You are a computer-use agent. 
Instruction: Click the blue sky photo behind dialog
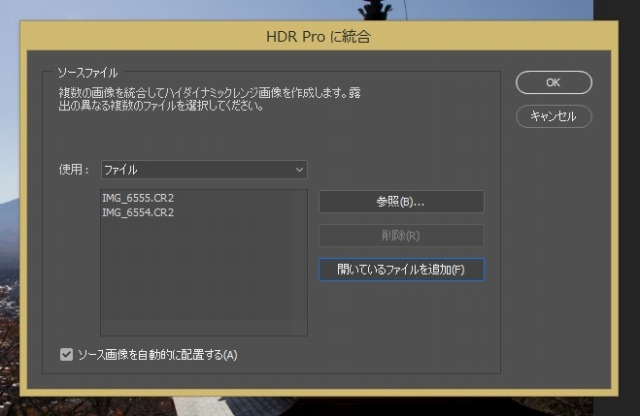(10, 120)
